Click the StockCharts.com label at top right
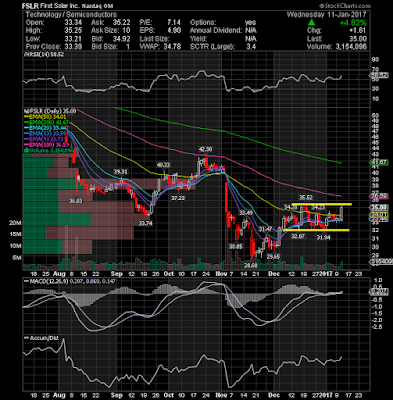The width and height of the screenshot is (393, 400). tap(345, 6)
